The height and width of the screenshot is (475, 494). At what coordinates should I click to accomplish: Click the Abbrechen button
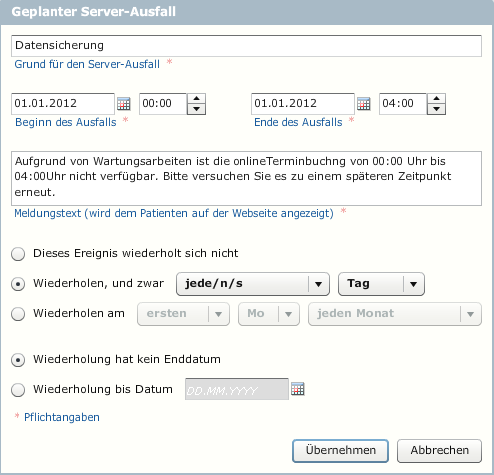pos(439,451)
